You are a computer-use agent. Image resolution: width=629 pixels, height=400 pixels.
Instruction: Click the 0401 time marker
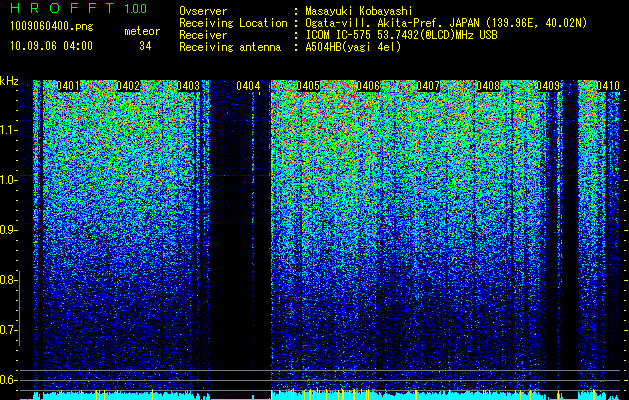click(68, 86)
